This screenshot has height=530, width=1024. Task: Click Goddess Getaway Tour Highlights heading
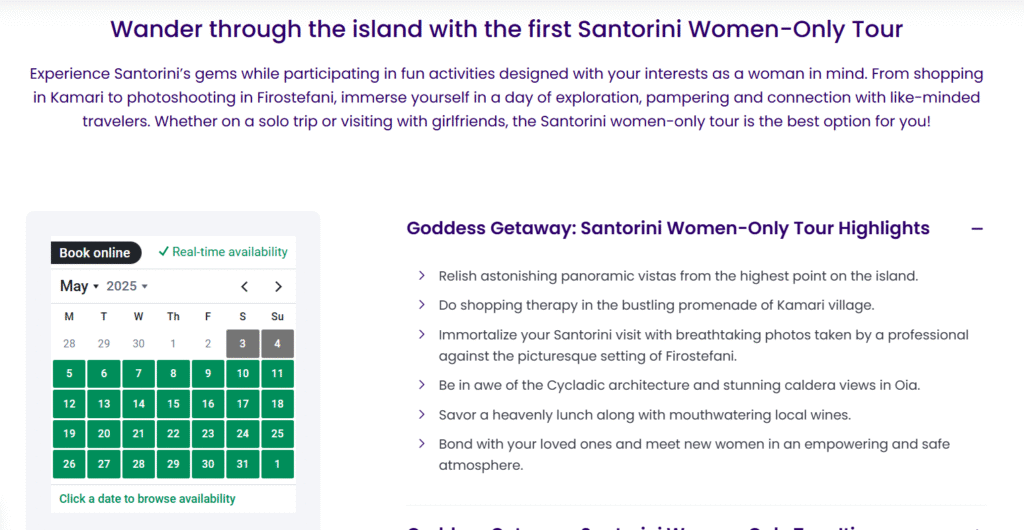(668, 228)
